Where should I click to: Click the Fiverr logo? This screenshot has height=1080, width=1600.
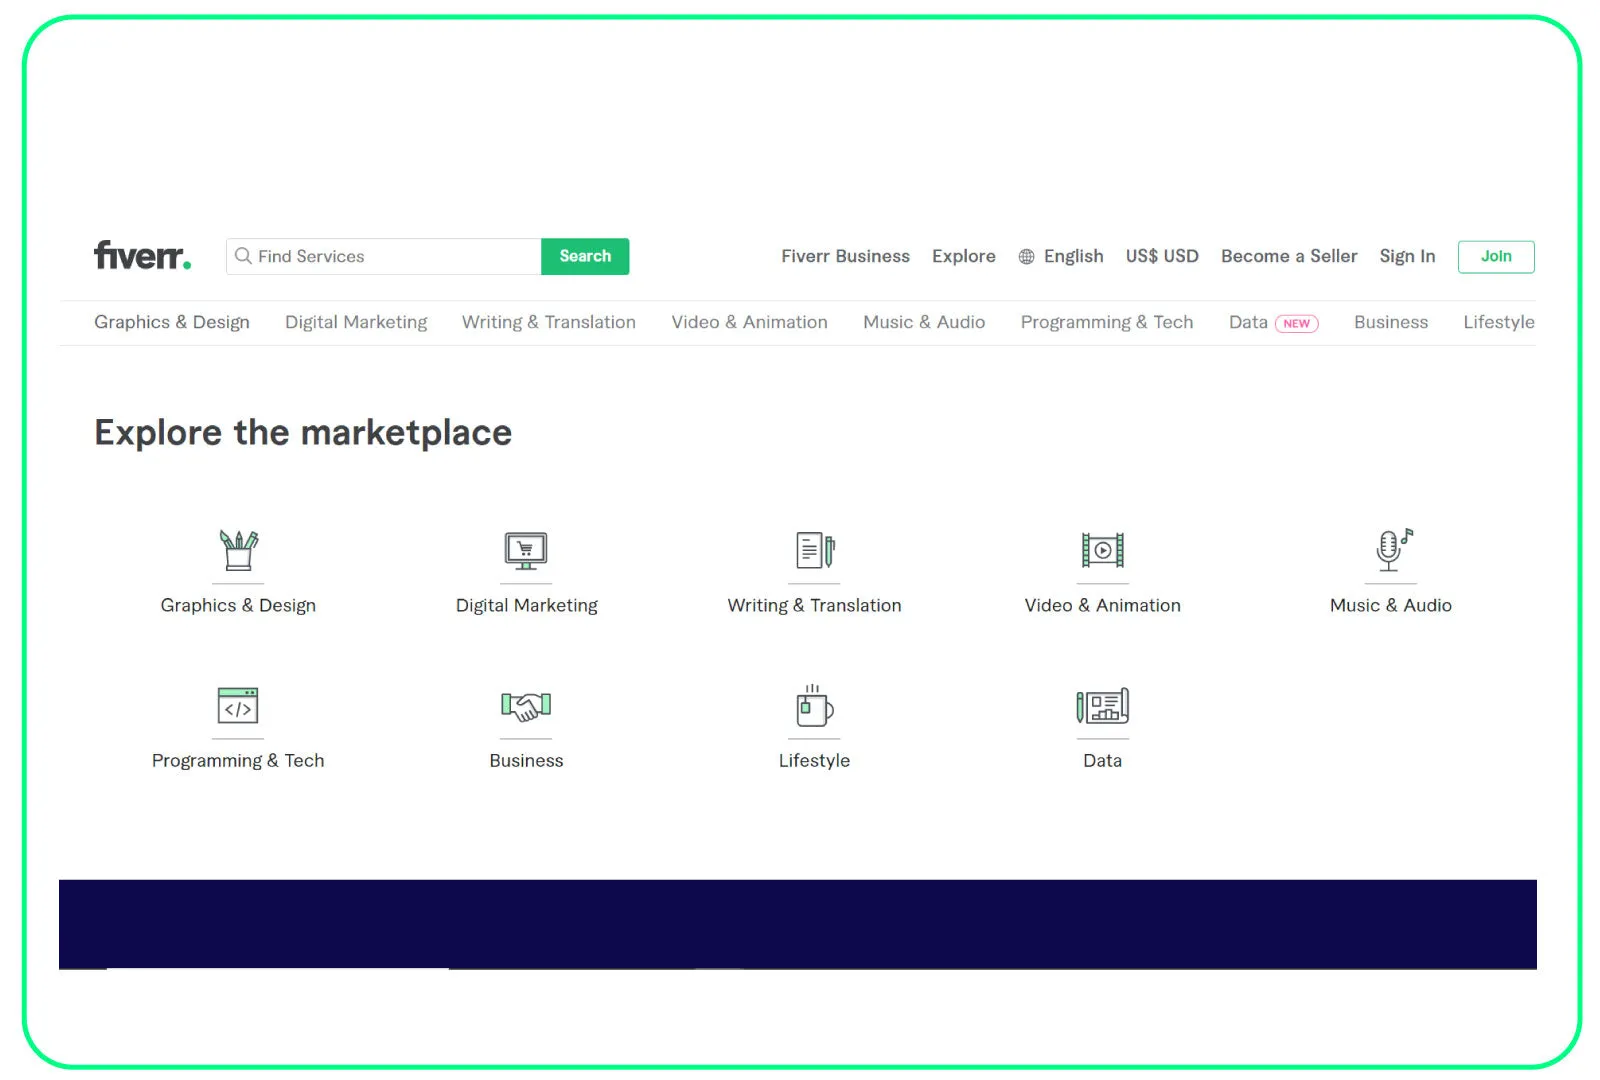[142, 256]
